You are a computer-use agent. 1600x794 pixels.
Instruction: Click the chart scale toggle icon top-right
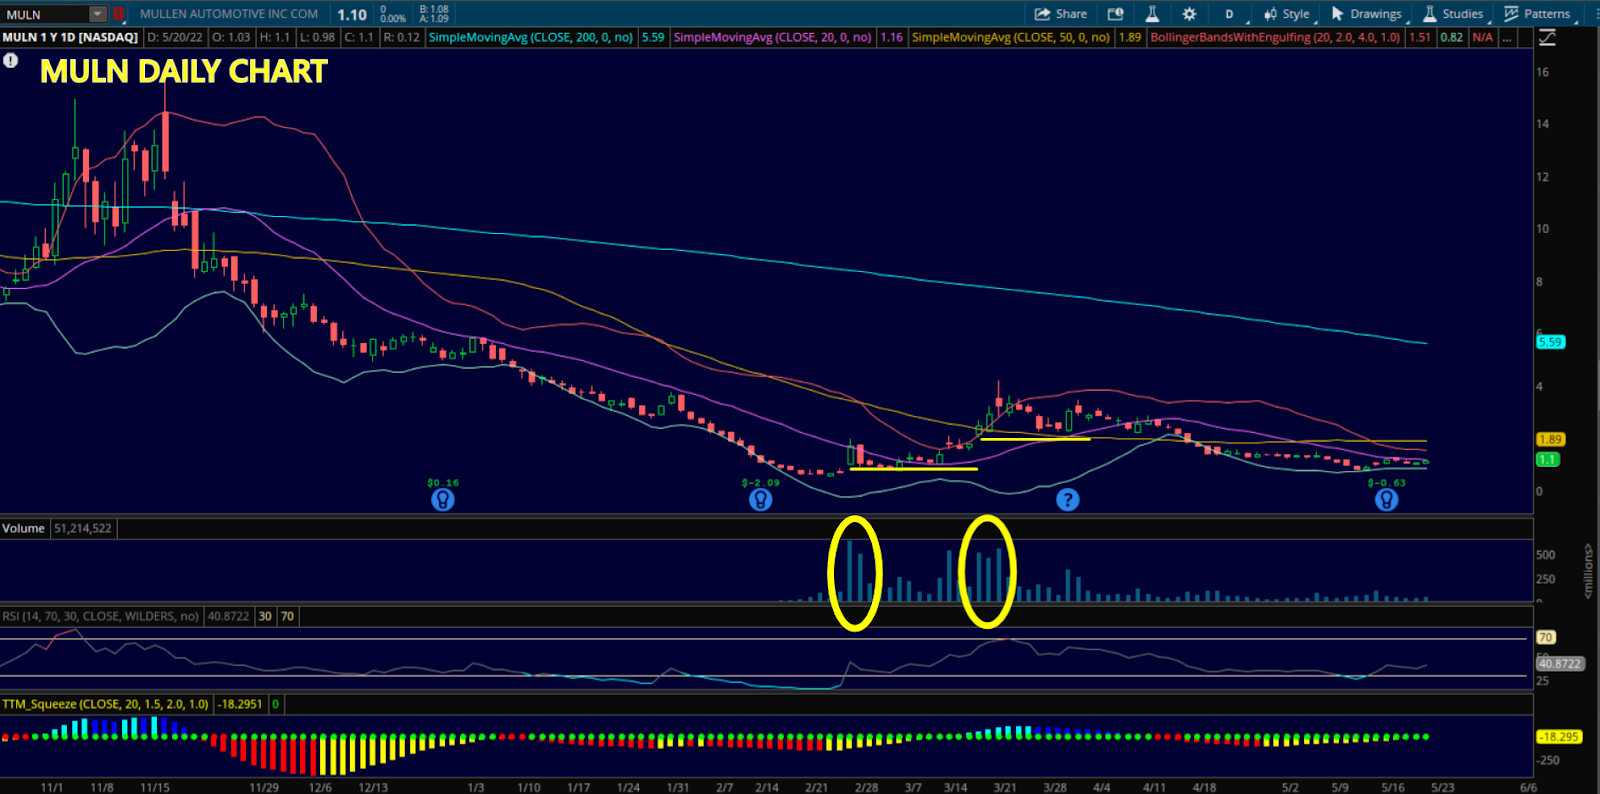1547,38
